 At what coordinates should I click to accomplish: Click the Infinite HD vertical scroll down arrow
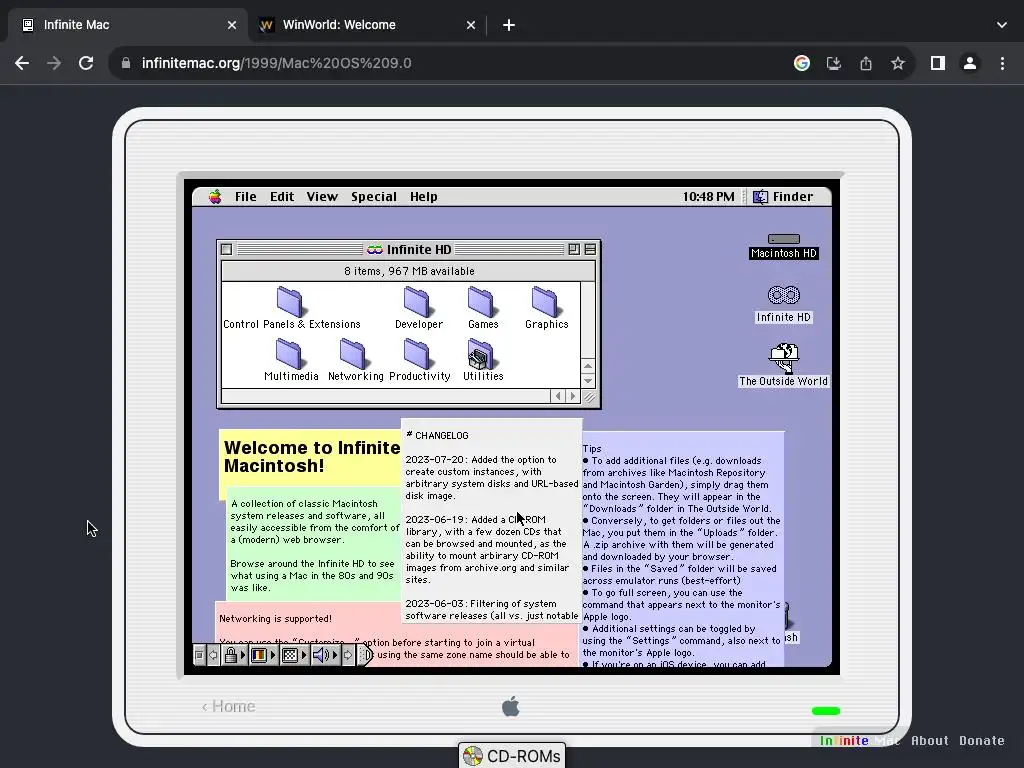[588, 381]
